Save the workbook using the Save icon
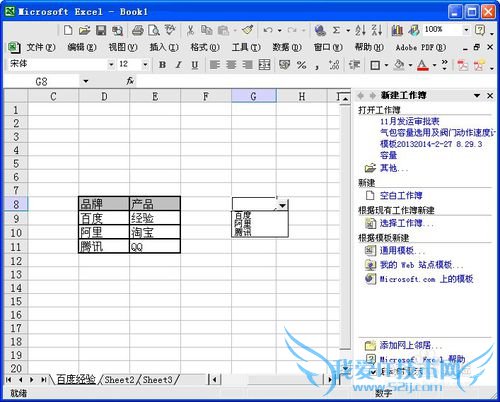Image resolution: width=500 pixels, height=402 pixels. (101, 30)
